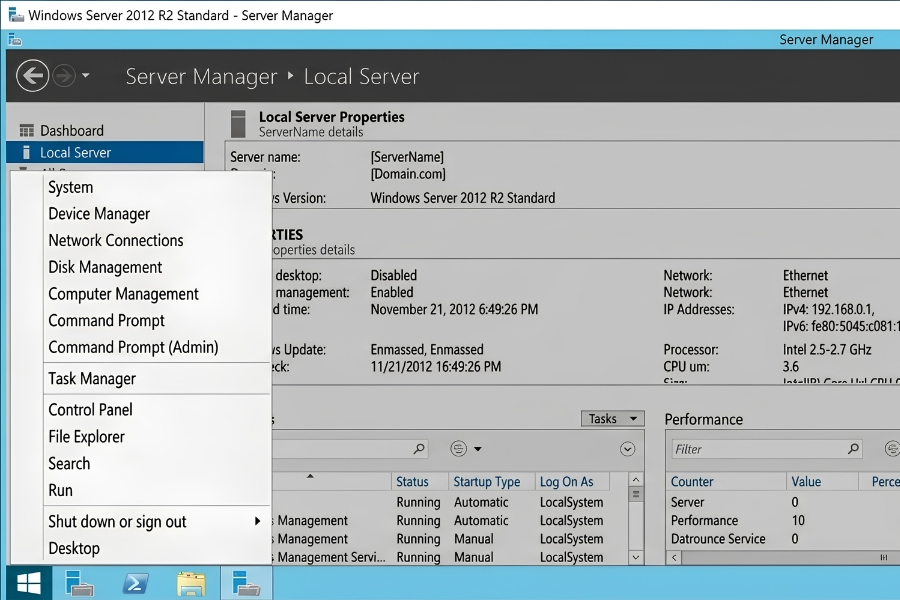
Task: Click the Windows Start button
Action: tap(29, 583)
